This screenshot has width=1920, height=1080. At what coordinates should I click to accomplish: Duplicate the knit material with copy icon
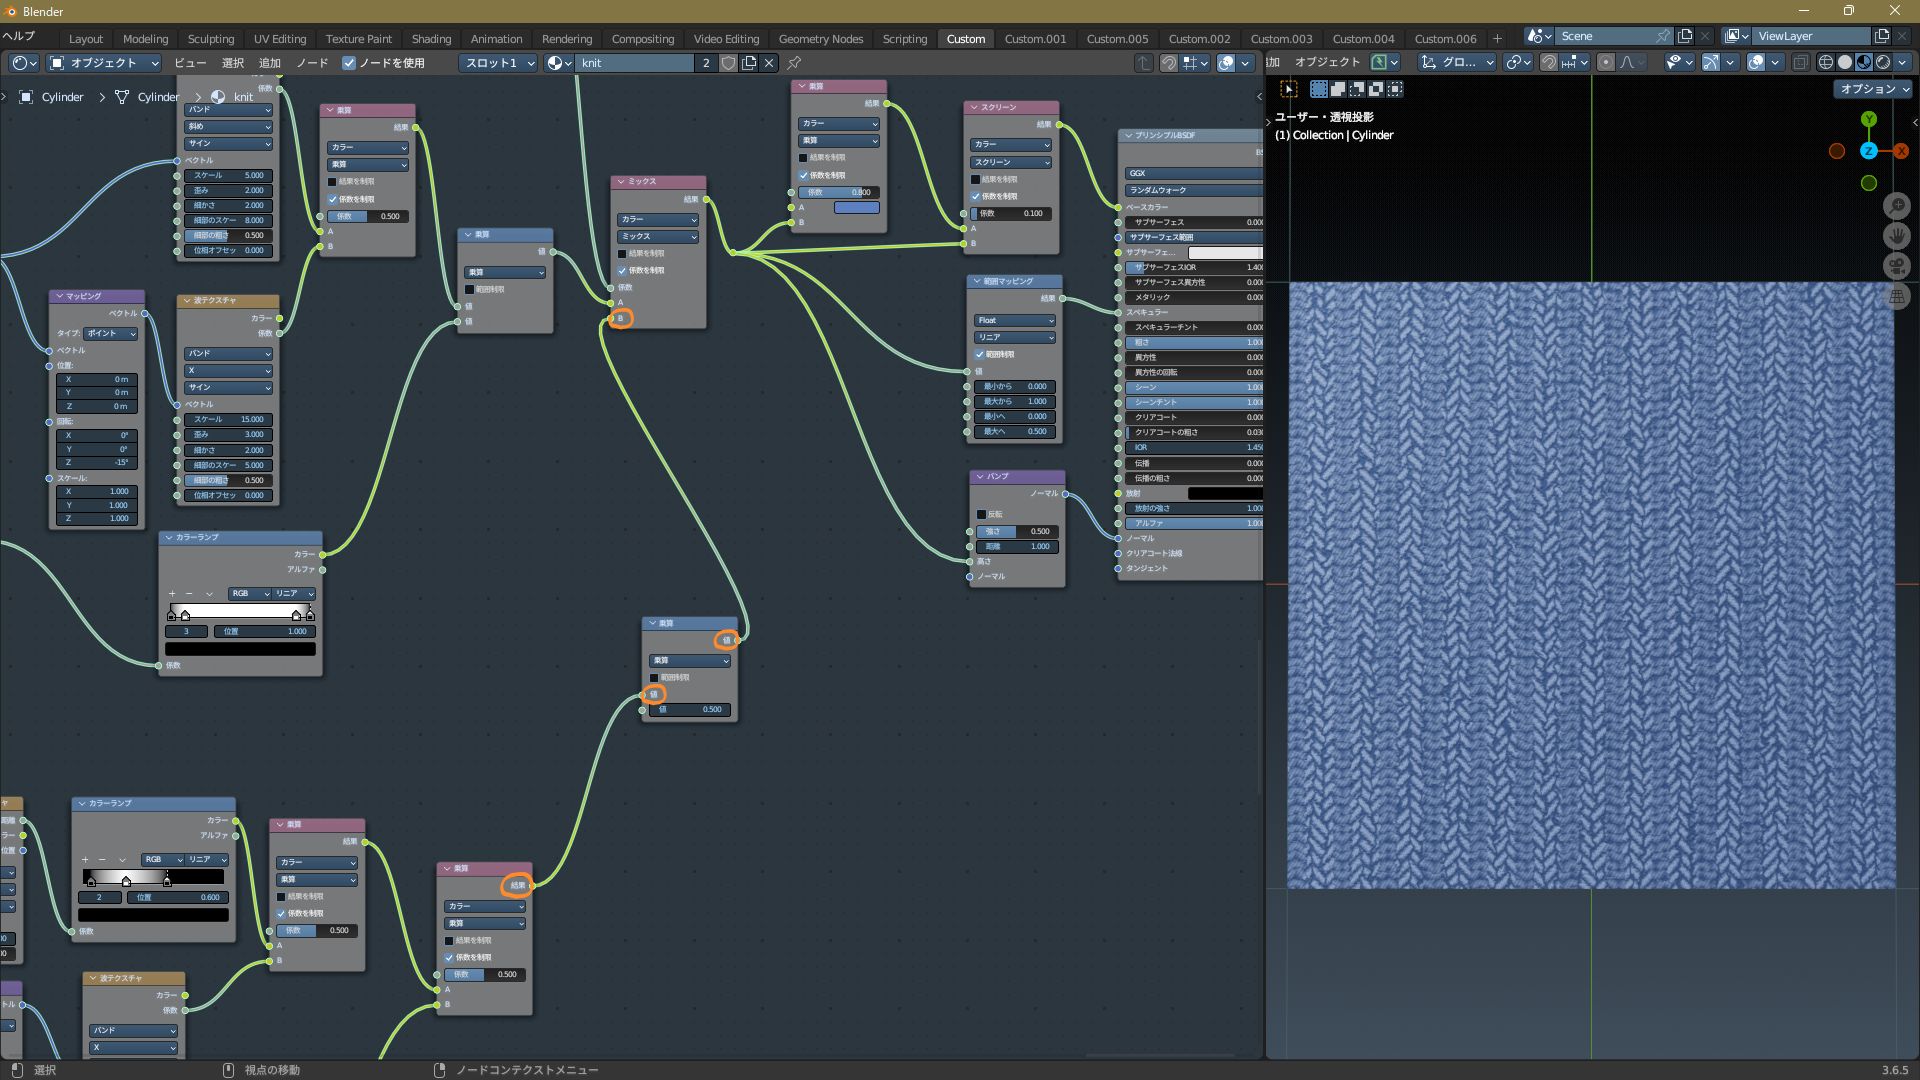749,62
